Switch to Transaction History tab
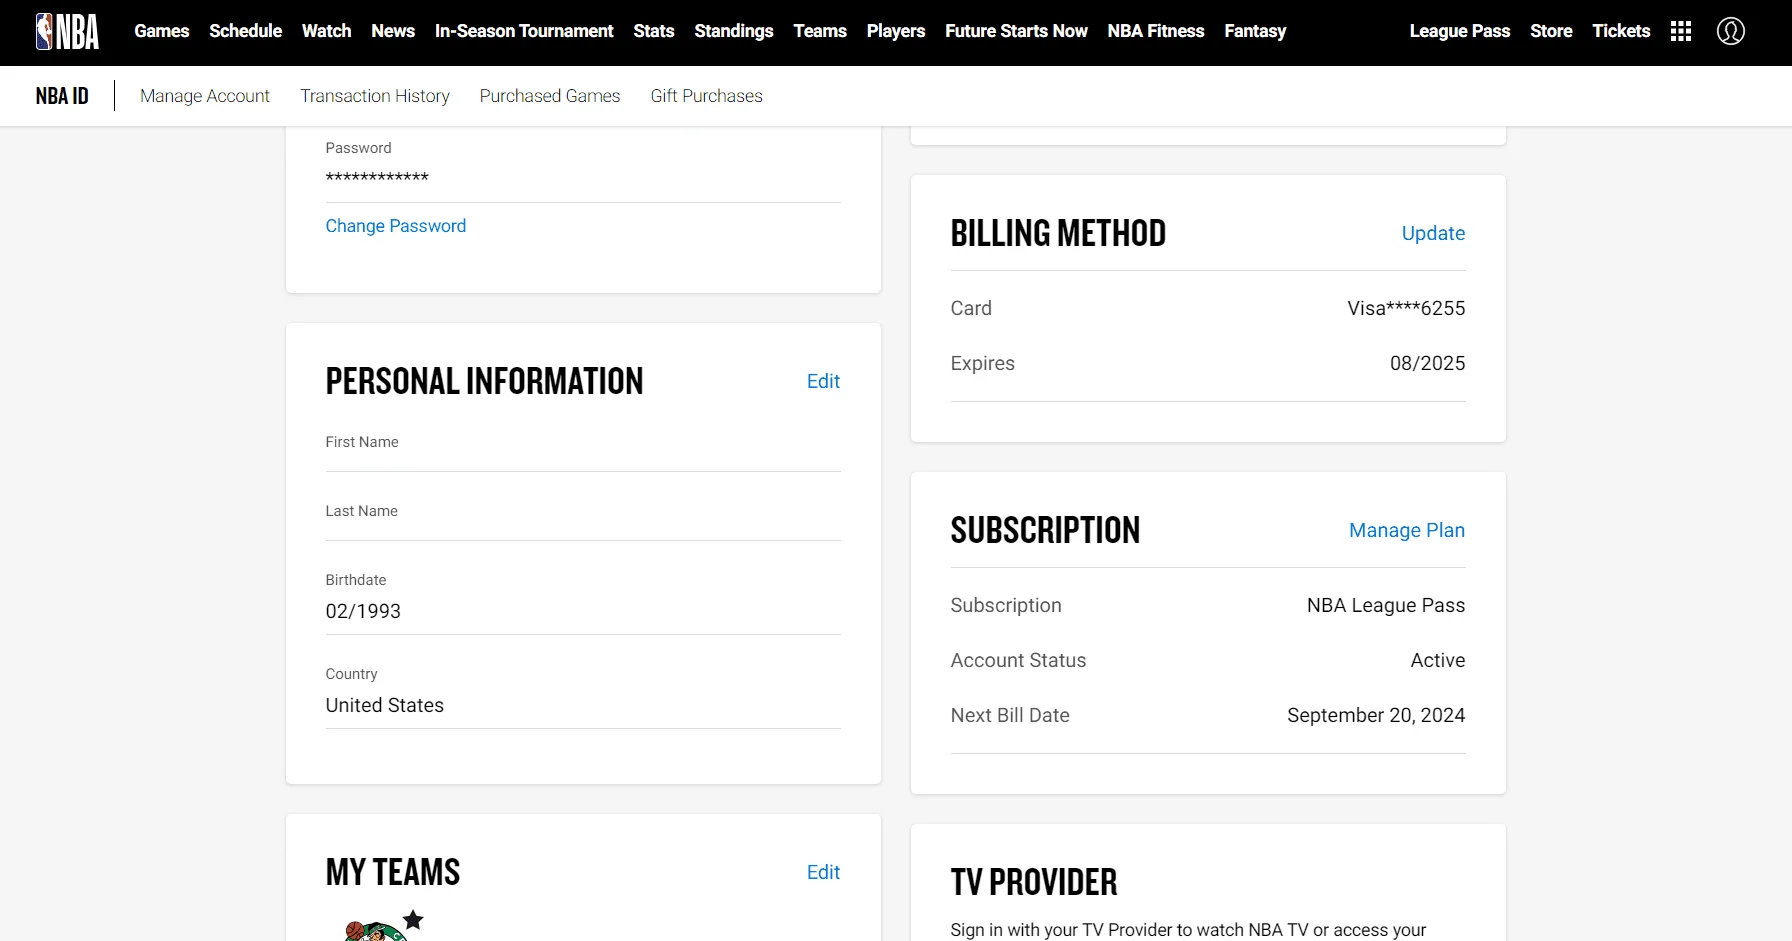Image resolution: width=1792 pixels, height=941 pixels. 375,96
